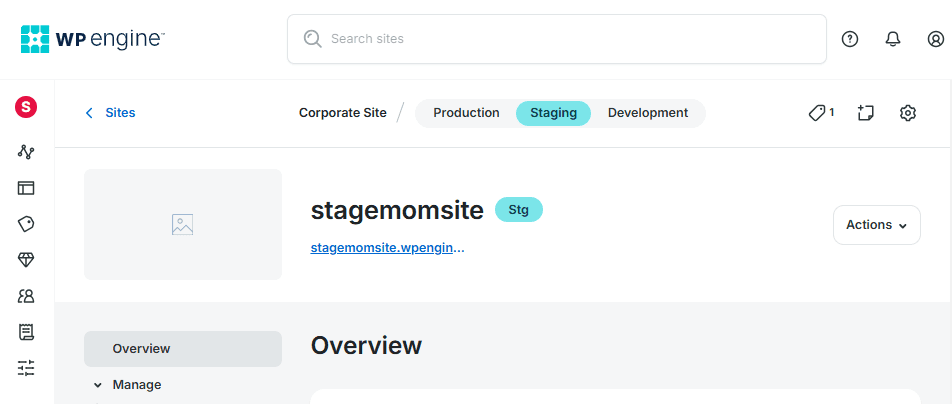Open the sites layout sidebar icon
This screenshot has width=952, height=404.
pyautogui.click(x=26, y=188)
